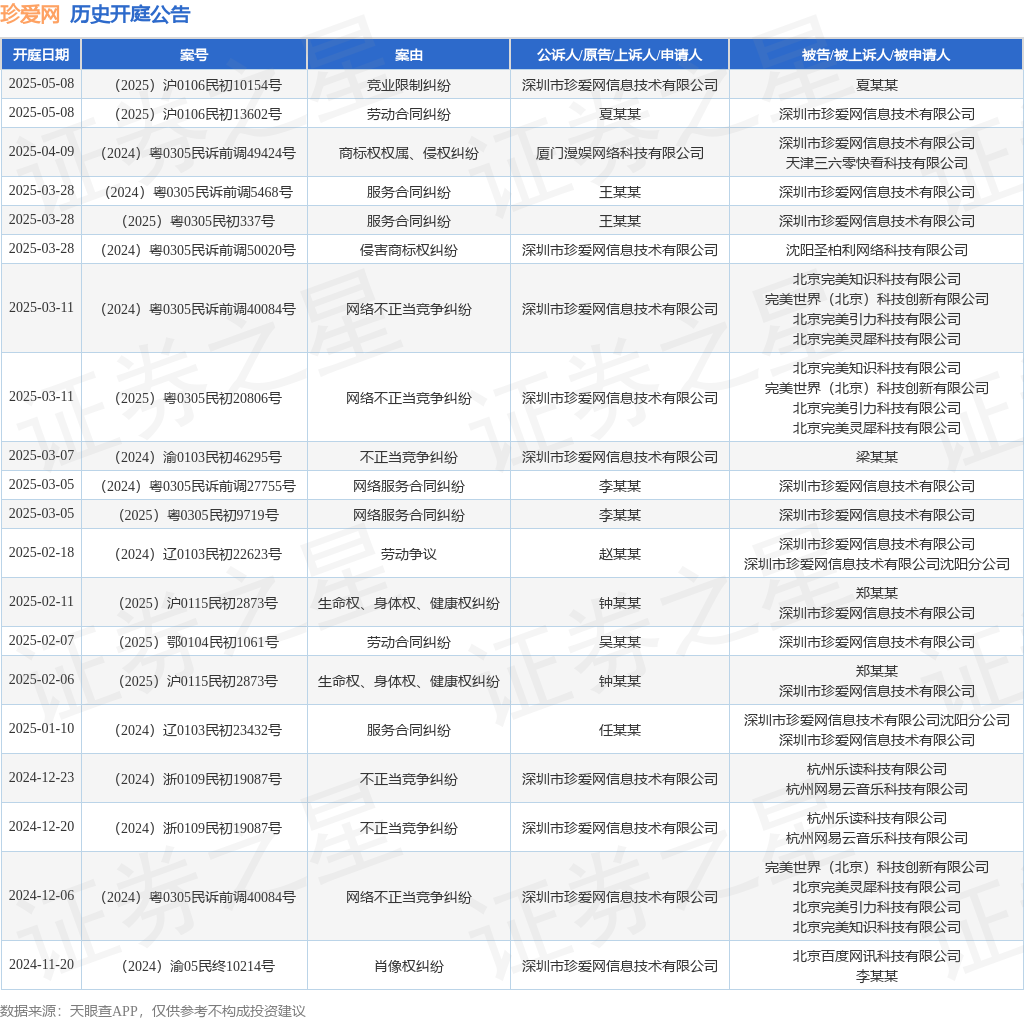Click defendant 北京百度网讯科技有限公司

click(x=876, y=956)
